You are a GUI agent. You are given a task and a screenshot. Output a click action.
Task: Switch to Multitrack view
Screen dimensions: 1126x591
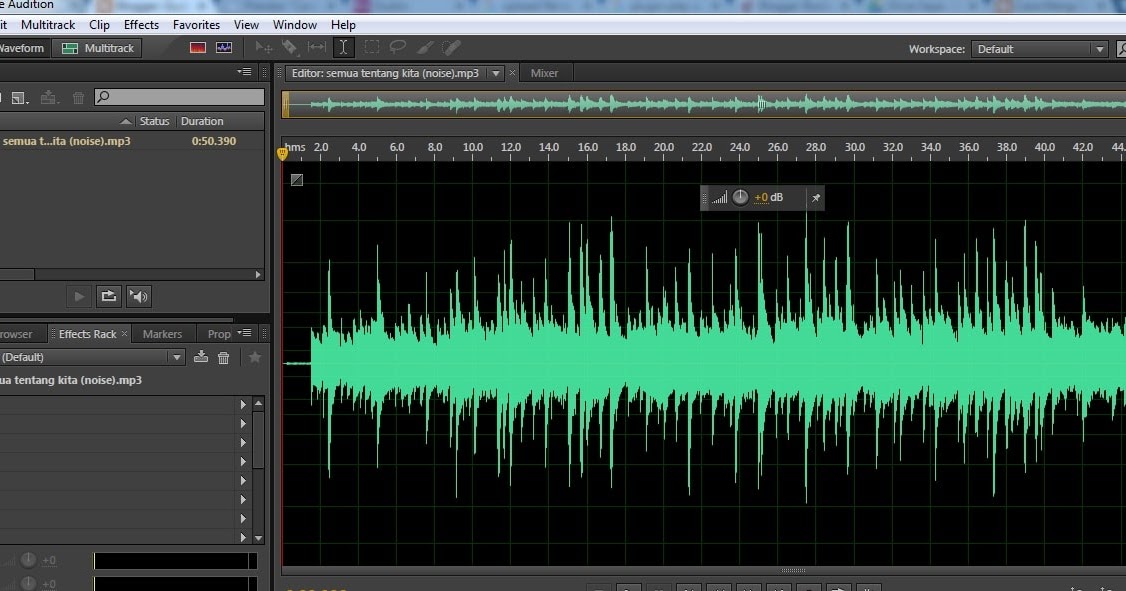(x=98, y=48)
